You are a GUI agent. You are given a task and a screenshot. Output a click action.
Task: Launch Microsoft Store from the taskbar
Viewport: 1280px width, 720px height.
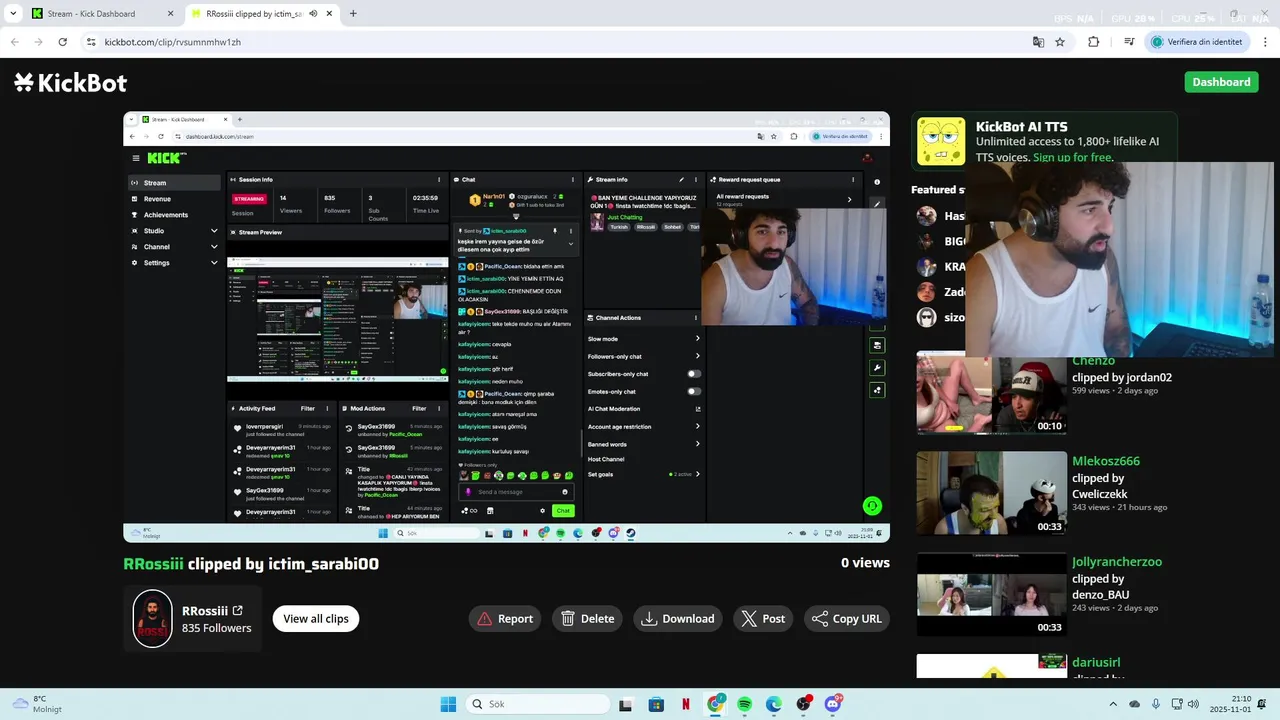tap(656, 704)
